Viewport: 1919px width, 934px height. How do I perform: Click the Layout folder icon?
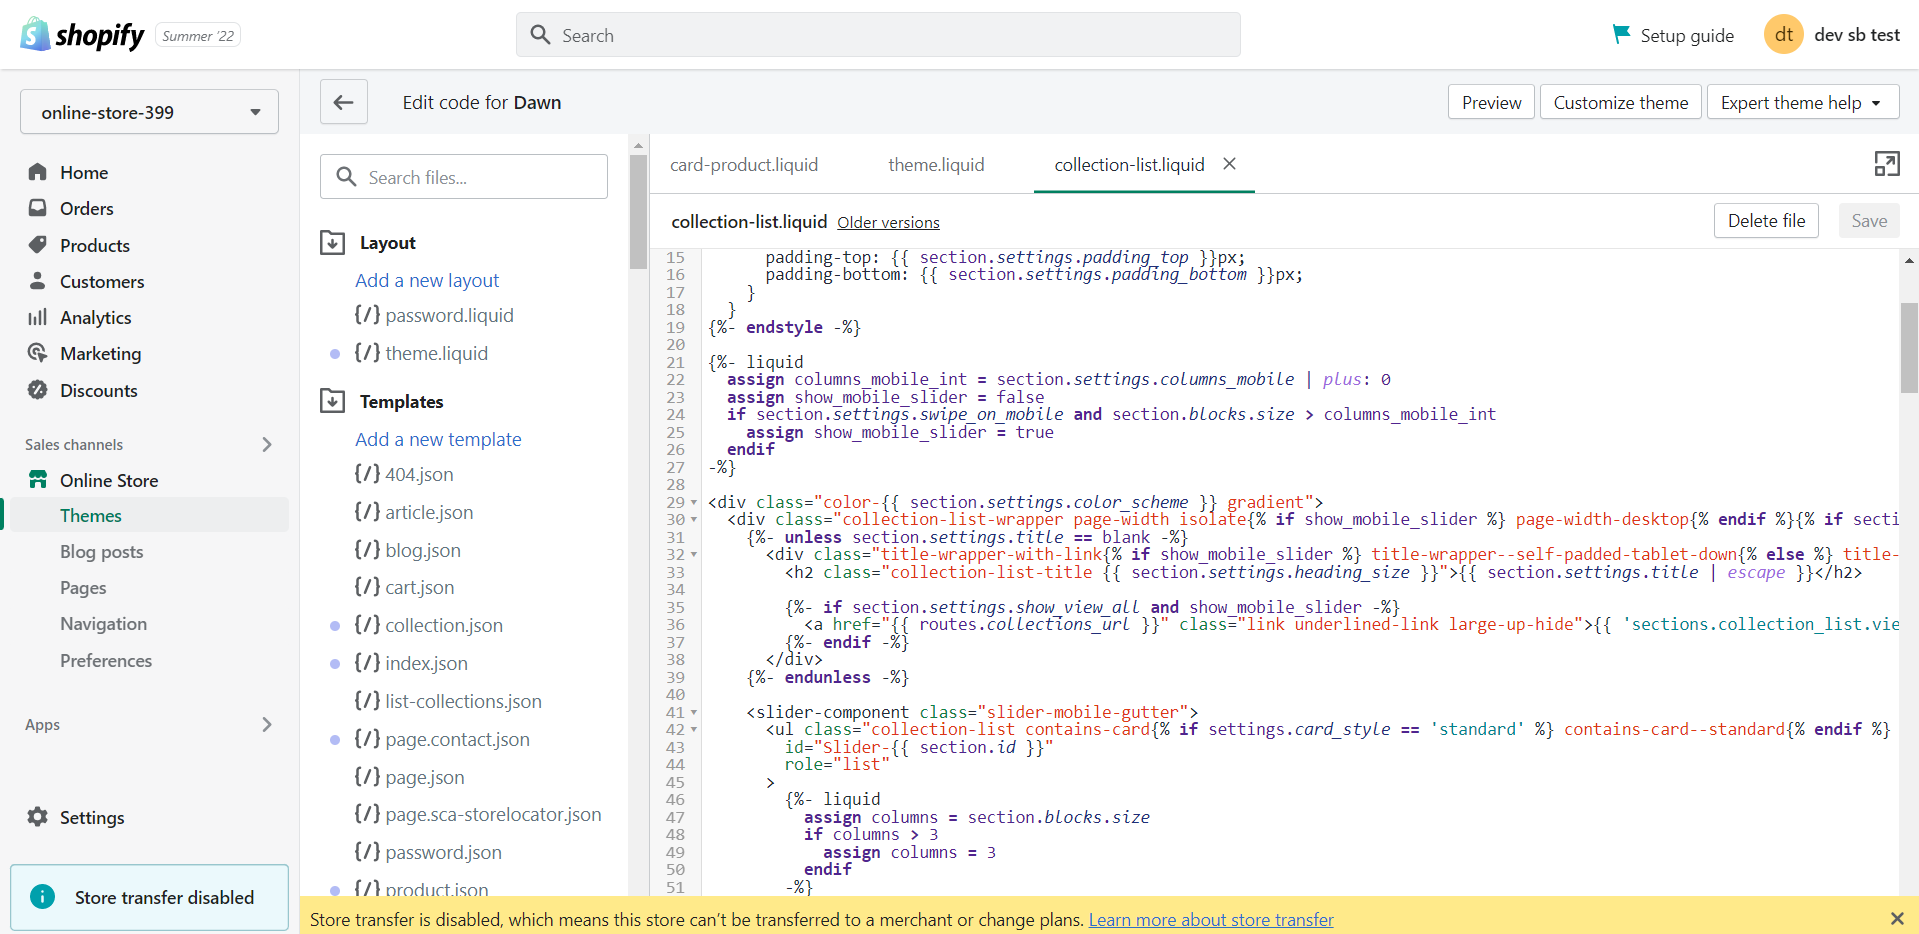(332, 242)
